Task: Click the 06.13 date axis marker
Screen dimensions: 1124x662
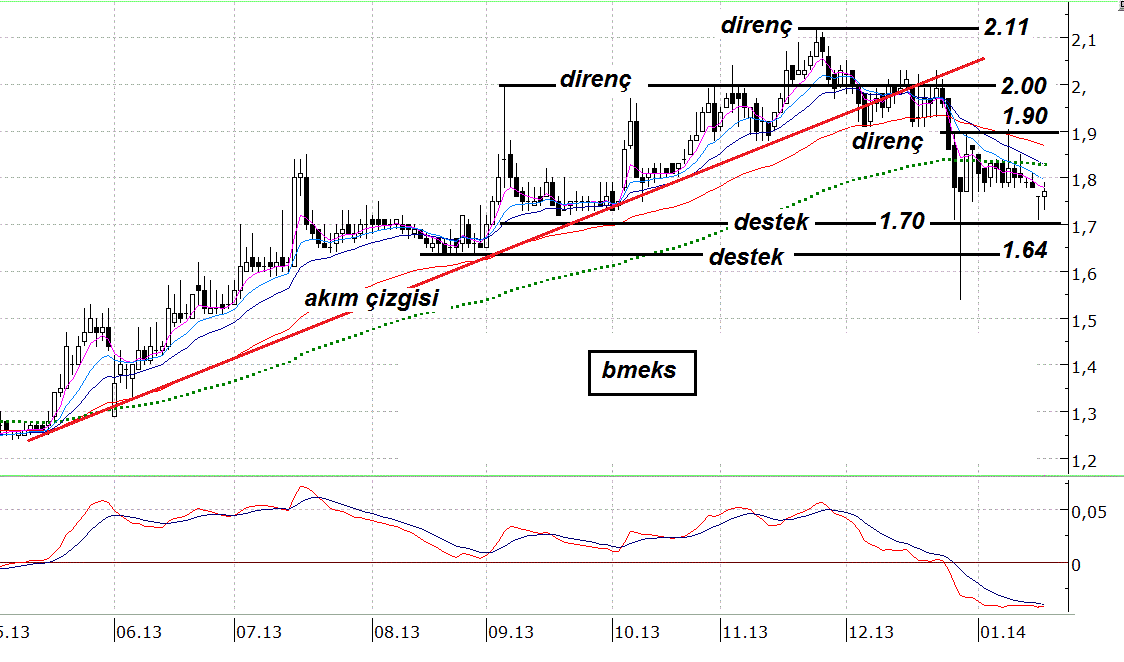Action: 139,633
